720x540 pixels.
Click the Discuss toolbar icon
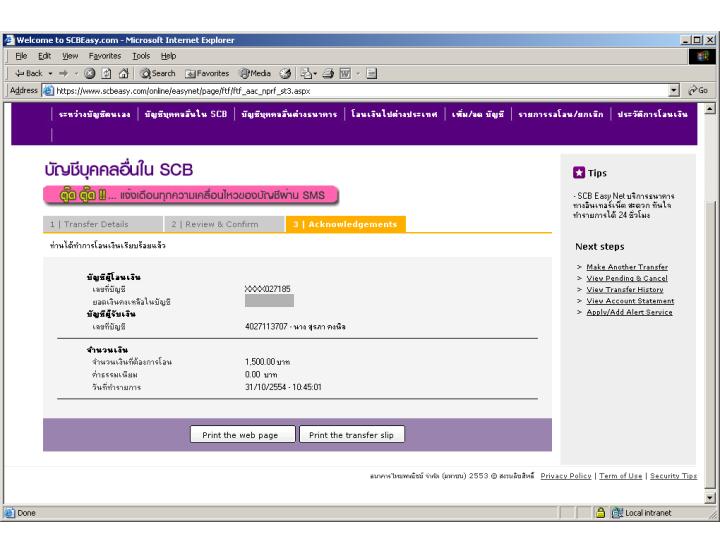pos(372,73)
